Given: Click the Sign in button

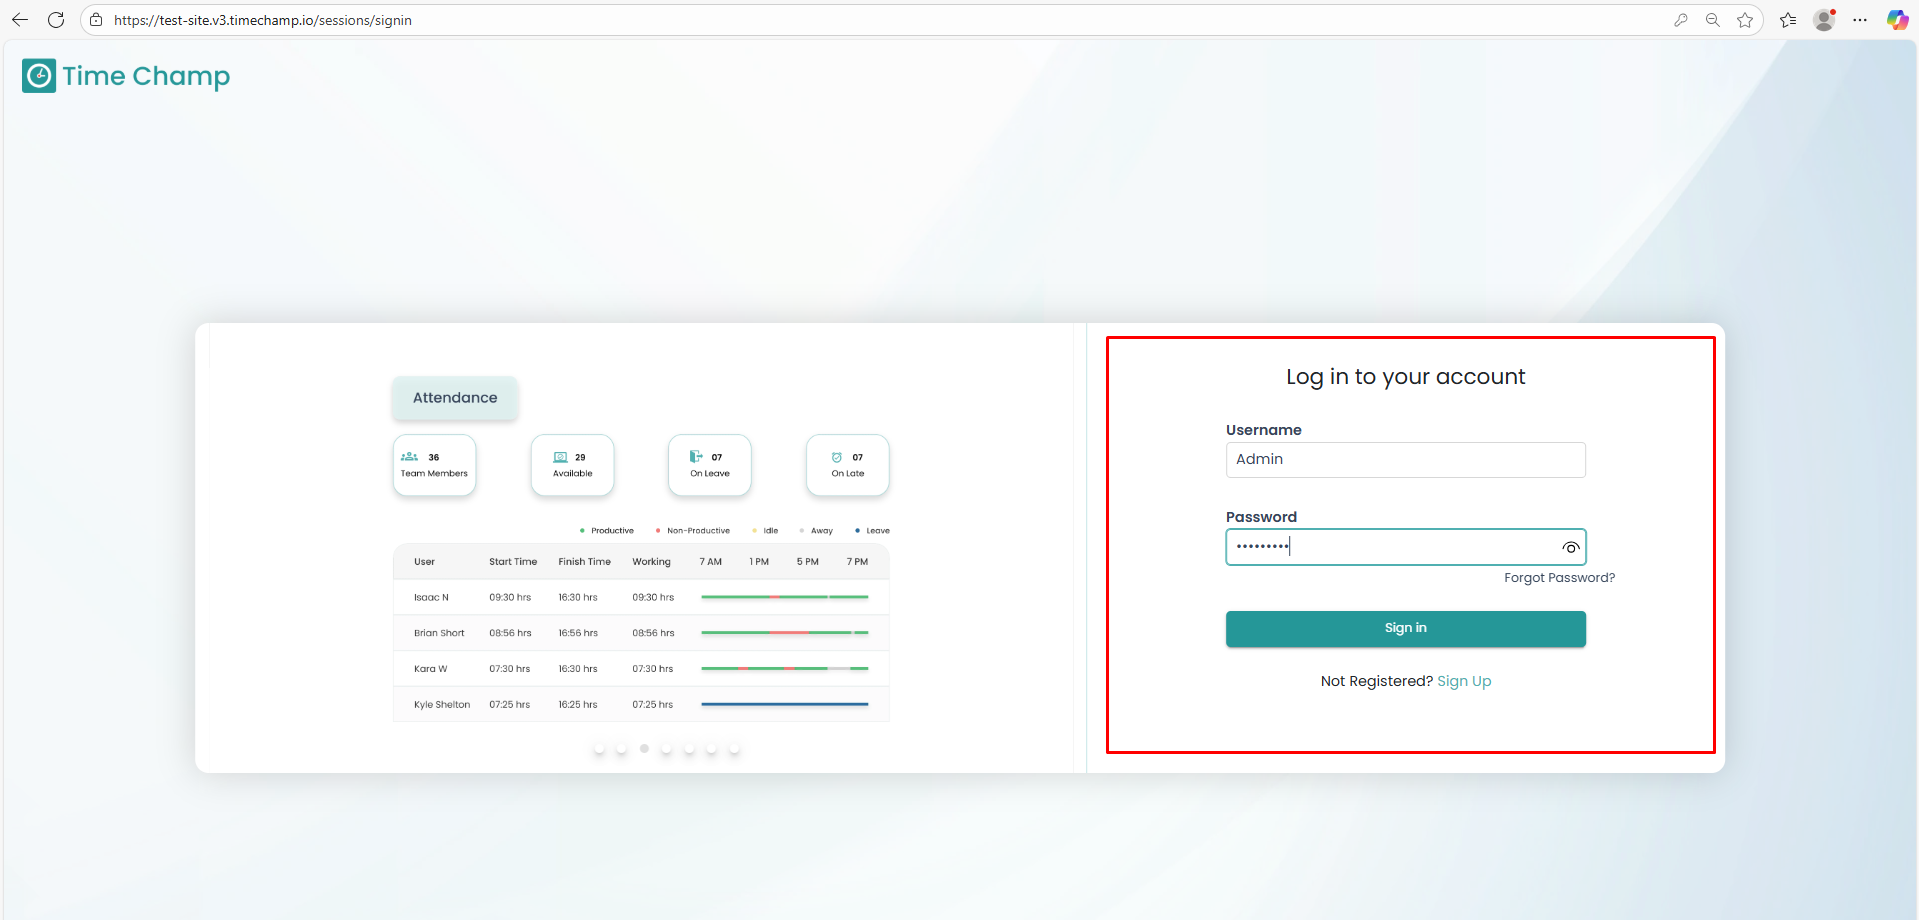Looking at the screenshot, I should 1406,629.
